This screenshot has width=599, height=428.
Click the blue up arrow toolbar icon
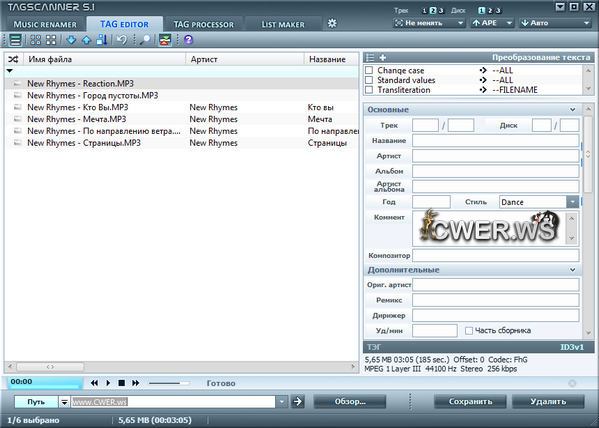pyautogui.click(x=86, y=40)
